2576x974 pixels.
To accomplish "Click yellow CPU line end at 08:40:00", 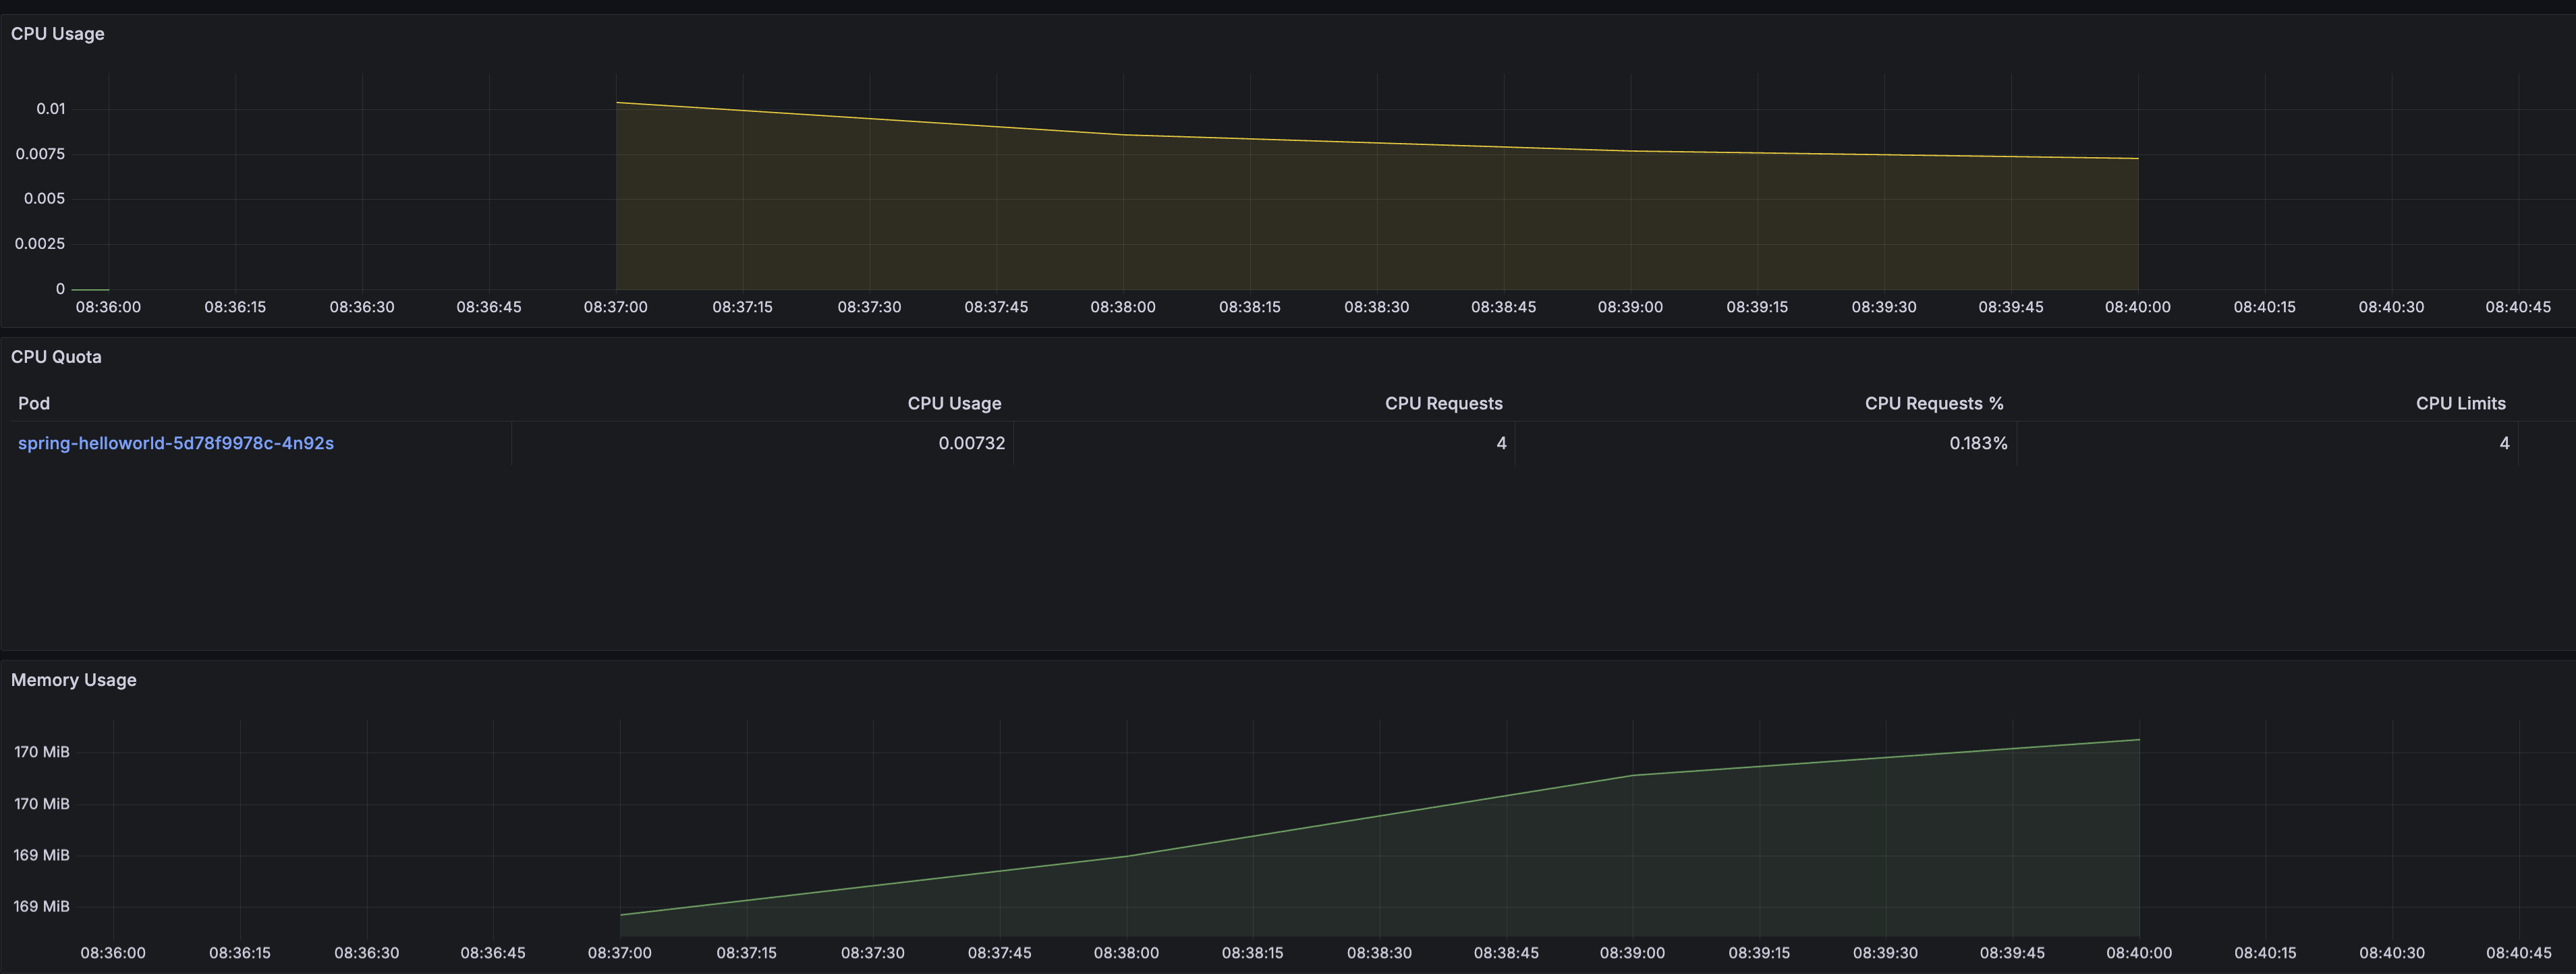I will click(x=2137, y=158).
